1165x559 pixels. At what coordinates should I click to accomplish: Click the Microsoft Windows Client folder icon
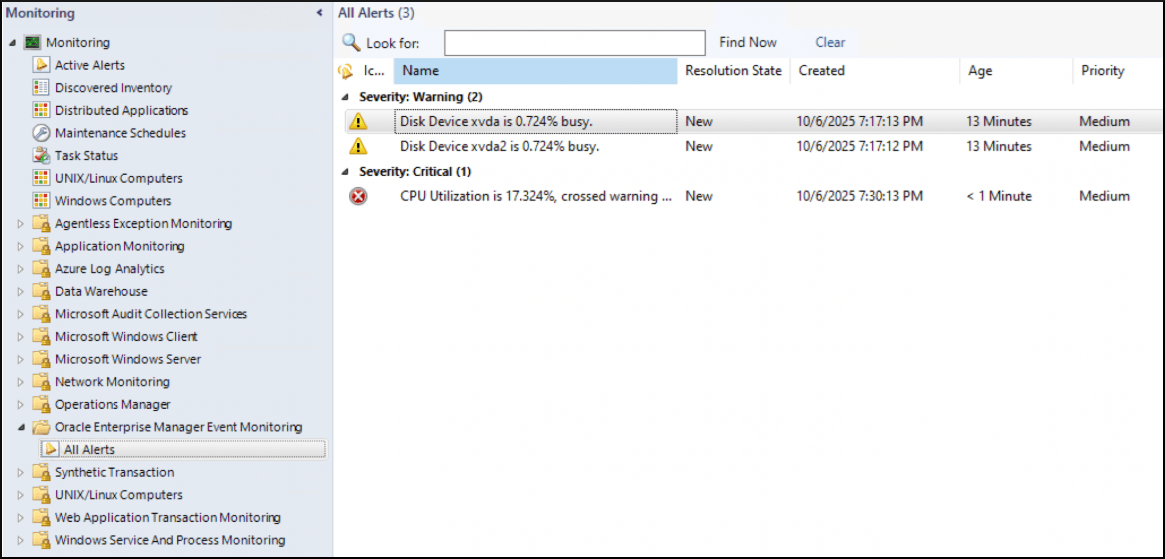pos(42,337)
